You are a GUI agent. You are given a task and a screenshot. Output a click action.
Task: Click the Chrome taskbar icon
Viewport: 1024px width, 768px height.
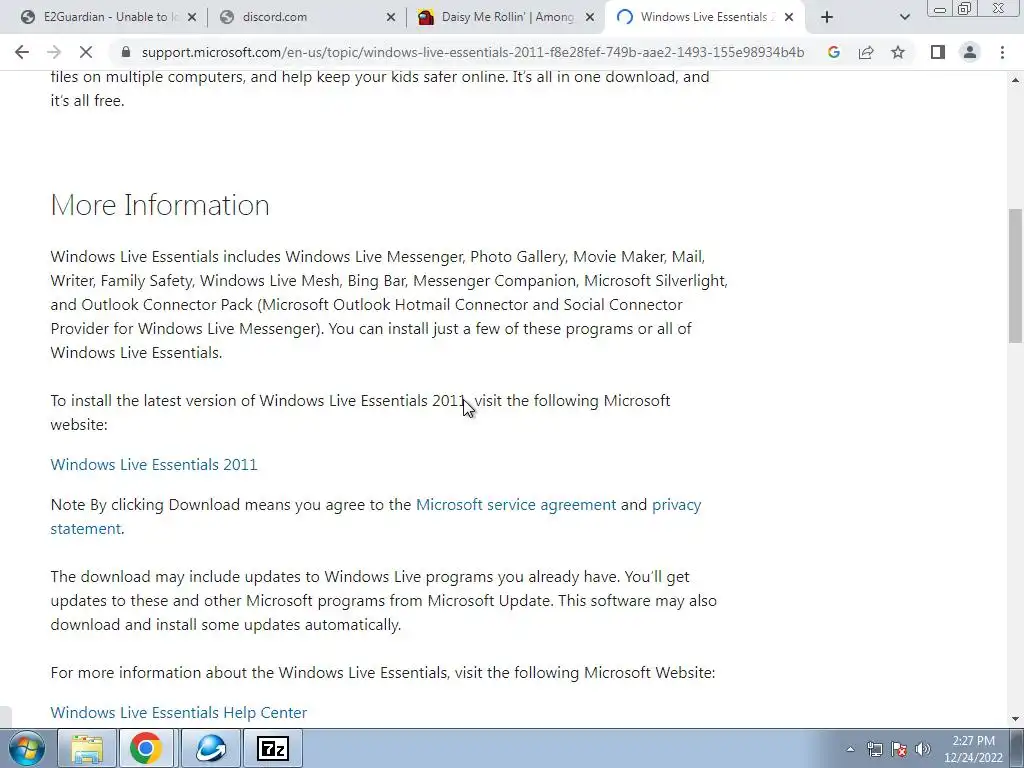click(x=146, y=748)
